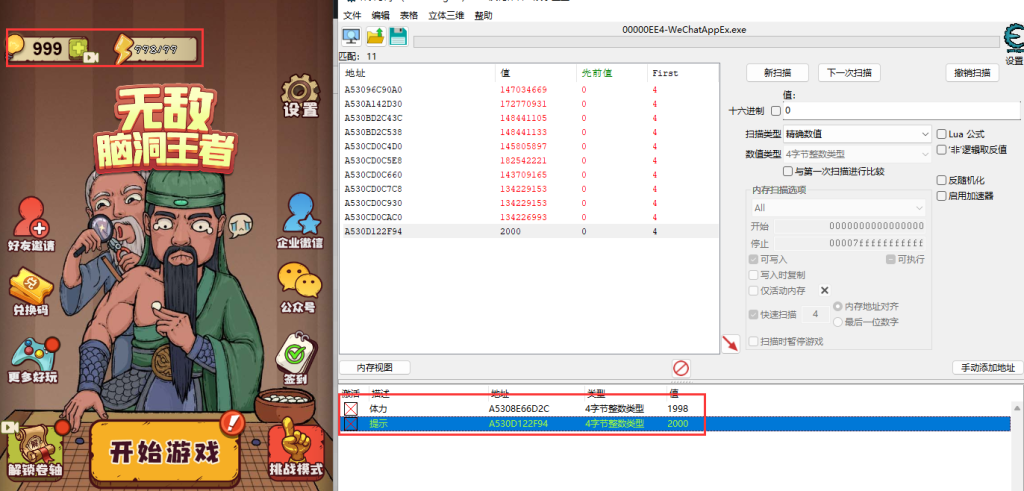Open 编辑 menu
1024x491 pixels.
tap(380, 15)
